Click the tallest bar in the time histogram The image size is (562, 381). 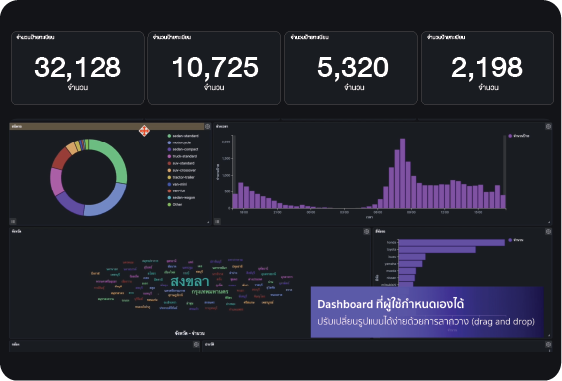click(402, 173)
